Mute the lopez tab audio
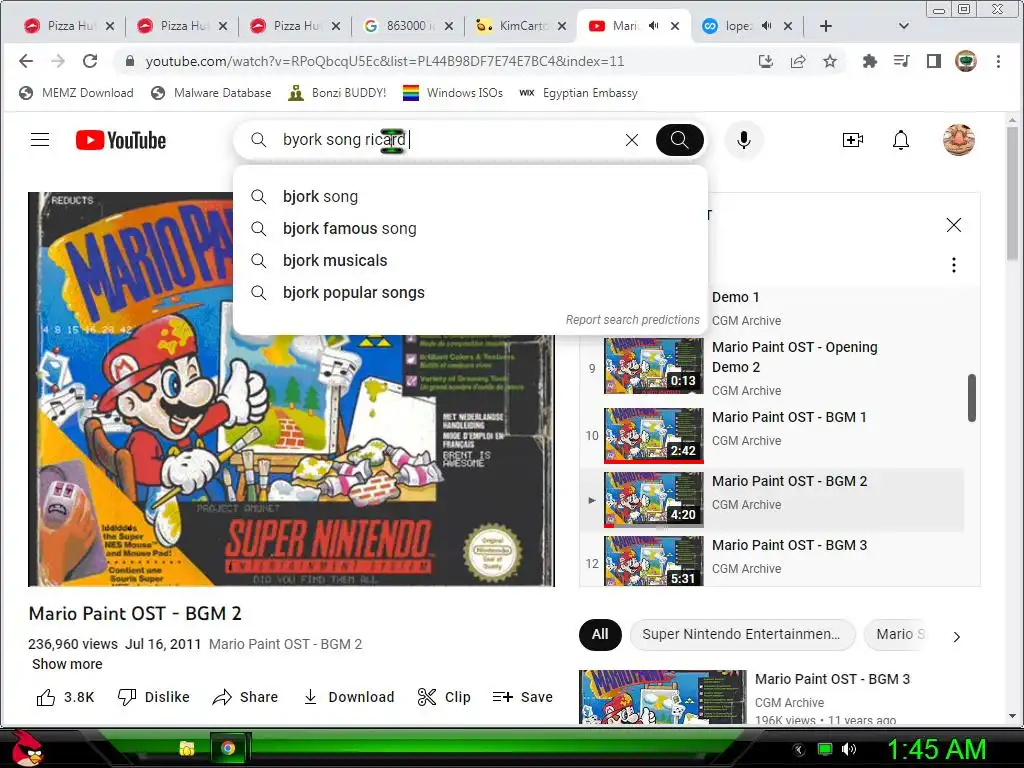The width and height of the screenshot is (1024, 768). tap(767, 25)
